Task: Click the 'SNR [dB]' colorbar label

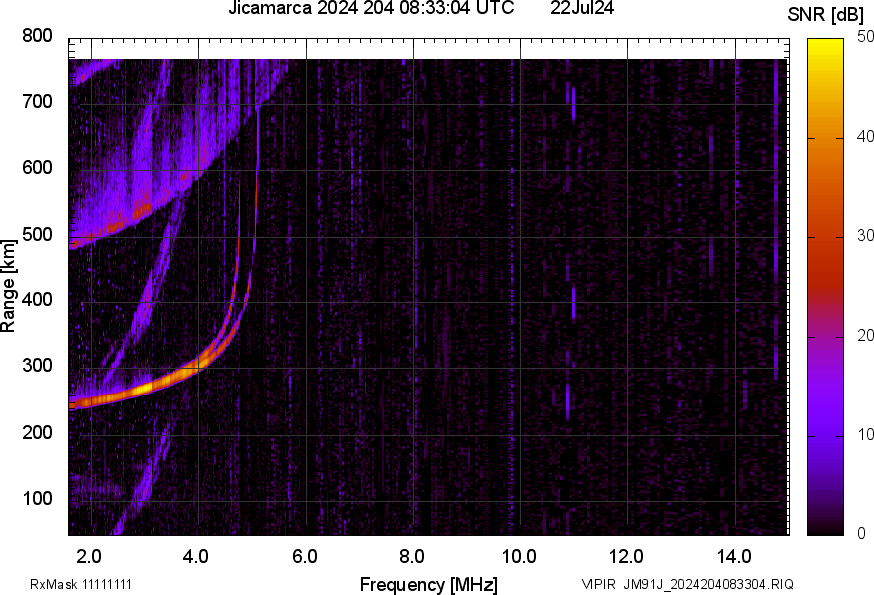Action: pyautogui.click(x=826, y=14)
